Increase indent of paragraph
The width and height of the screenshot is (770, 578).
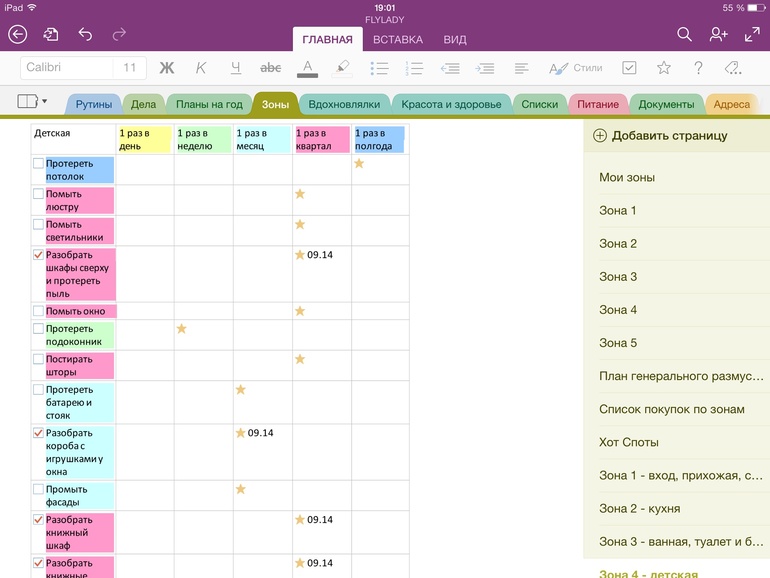[486, 68]
